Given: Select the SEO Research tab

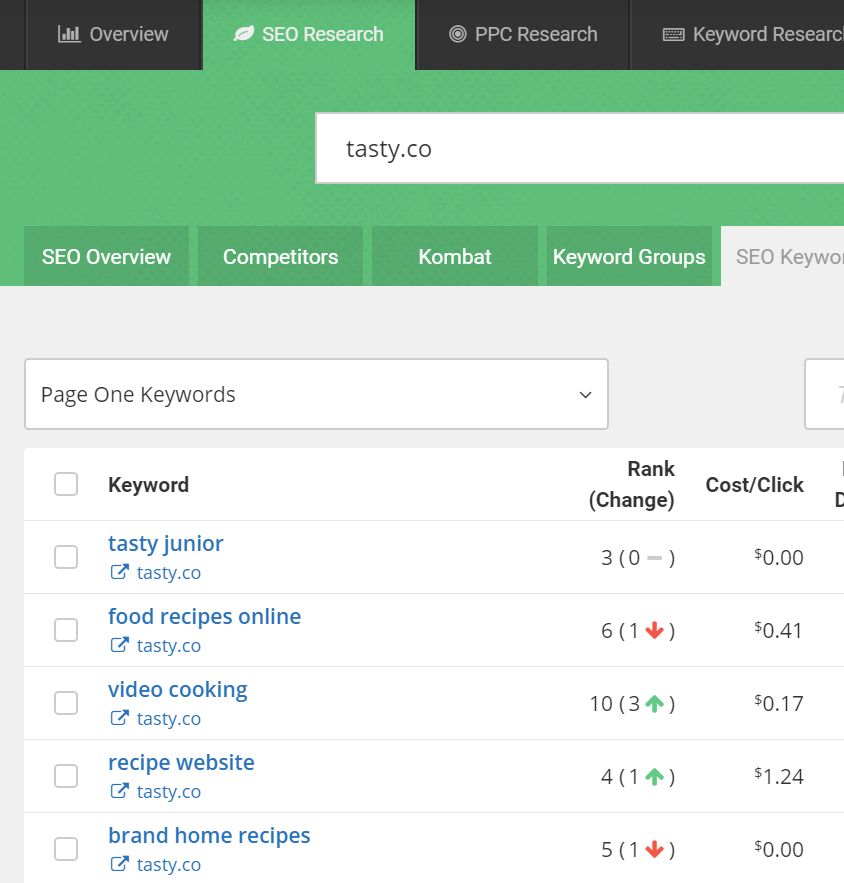Looking at the screenshot, I should [x=309, y=35].
